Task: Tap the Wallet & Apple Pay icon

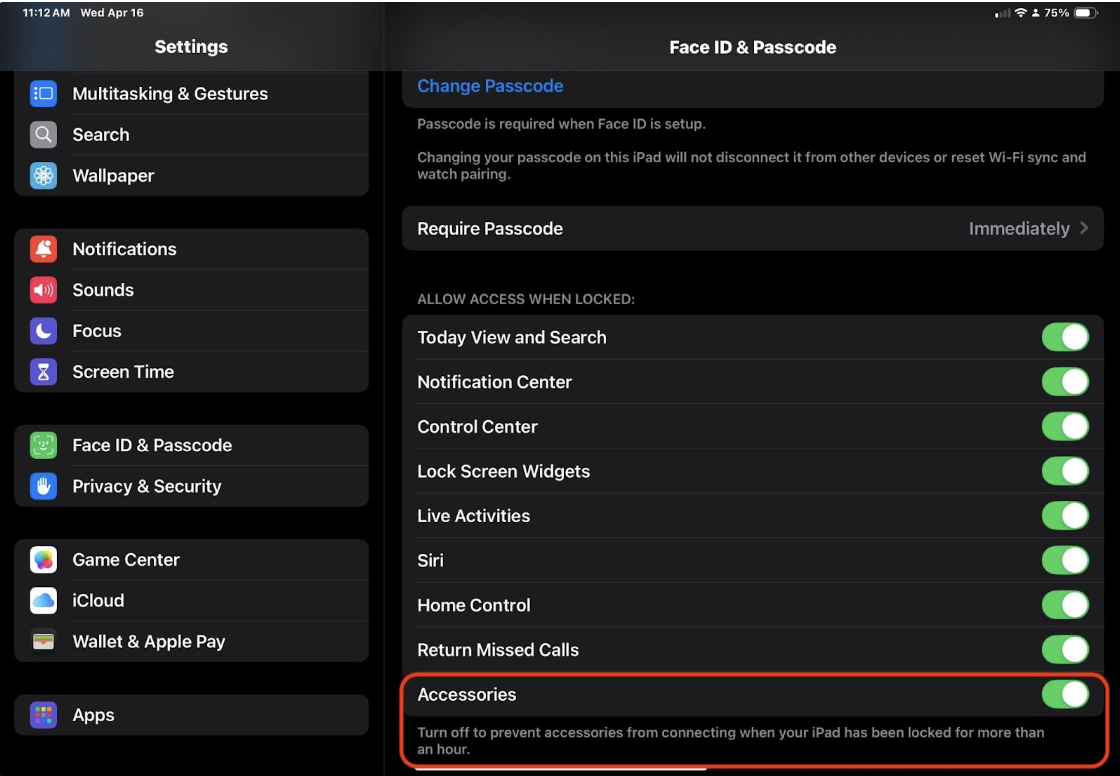Action: [44, 642]
